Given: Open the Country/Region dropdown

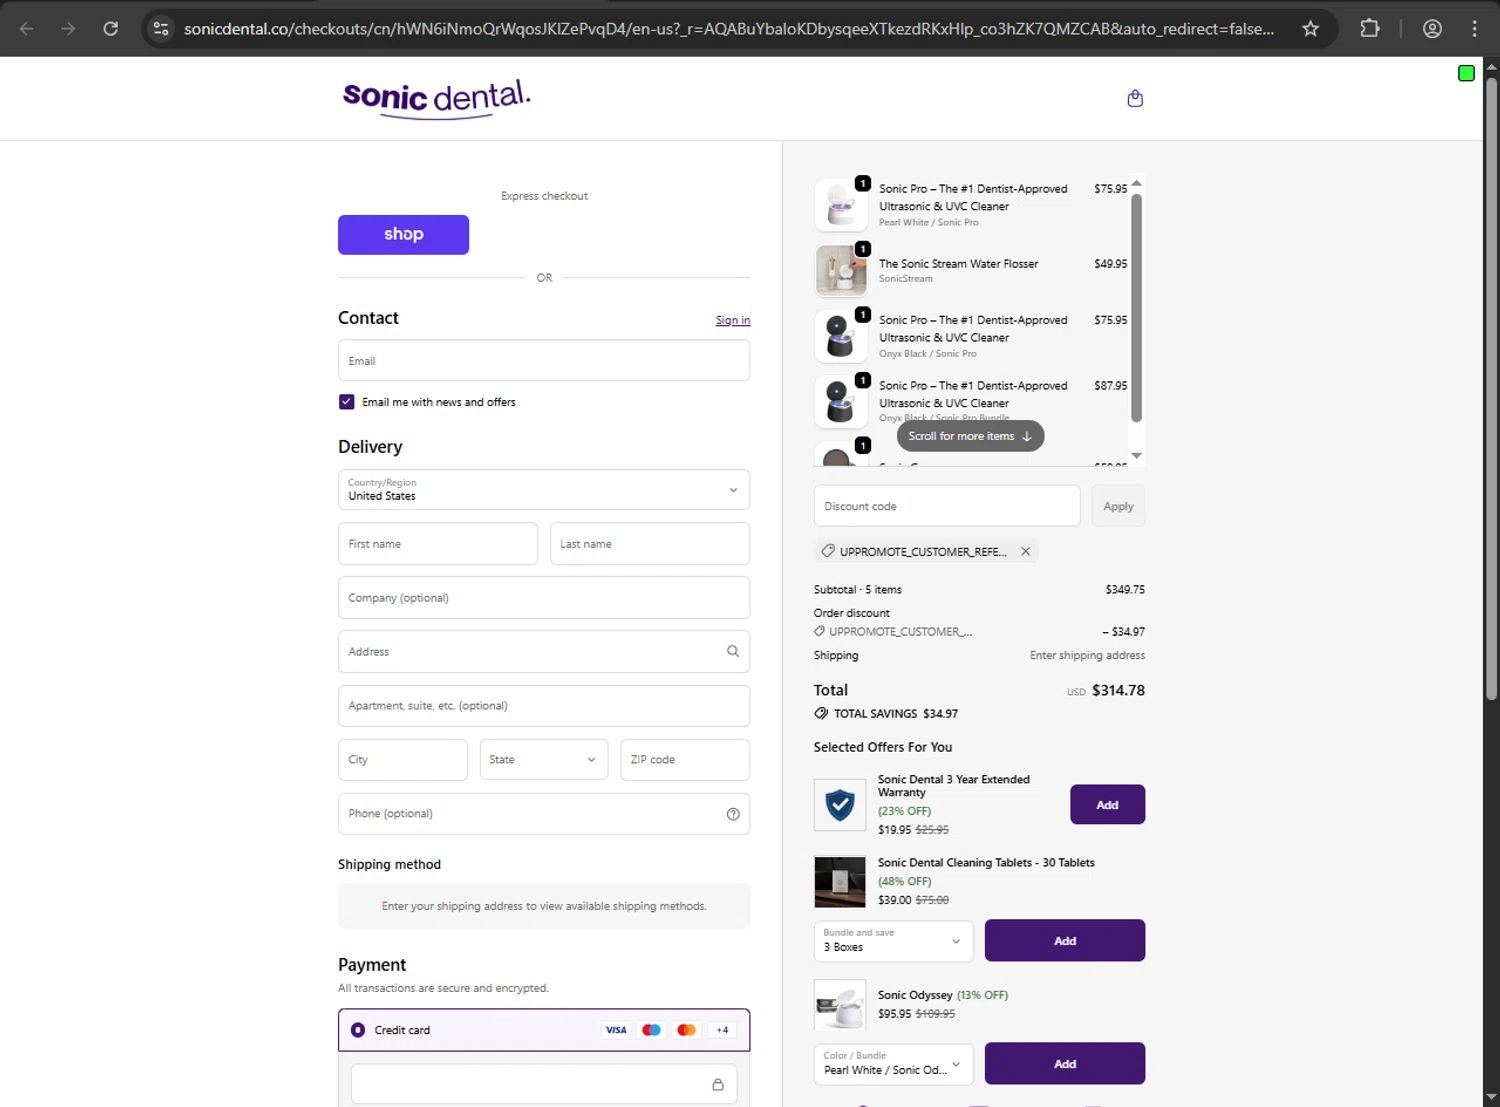Looking at the screenshot, I should (544, 490).
